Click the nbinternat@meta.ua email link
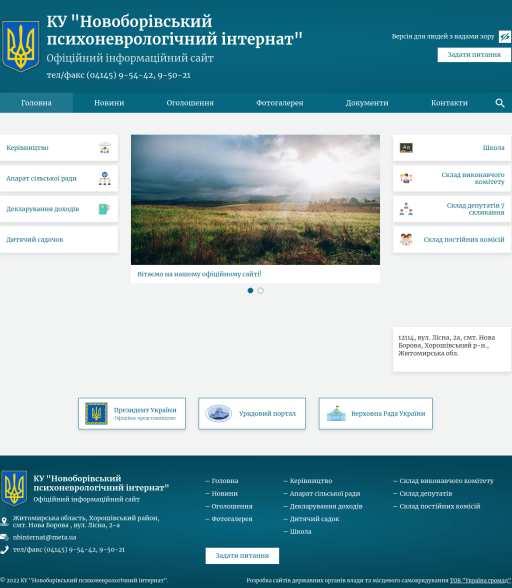 click(x=44, y=537)
